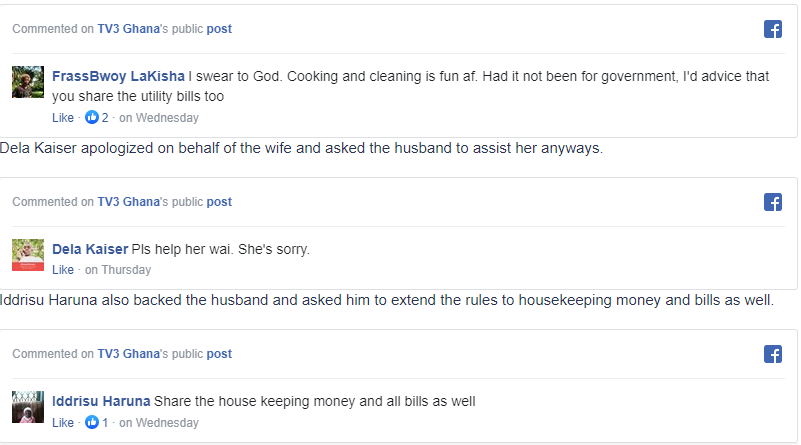Click the like reaction icon showing 1 like

(93, 423)
